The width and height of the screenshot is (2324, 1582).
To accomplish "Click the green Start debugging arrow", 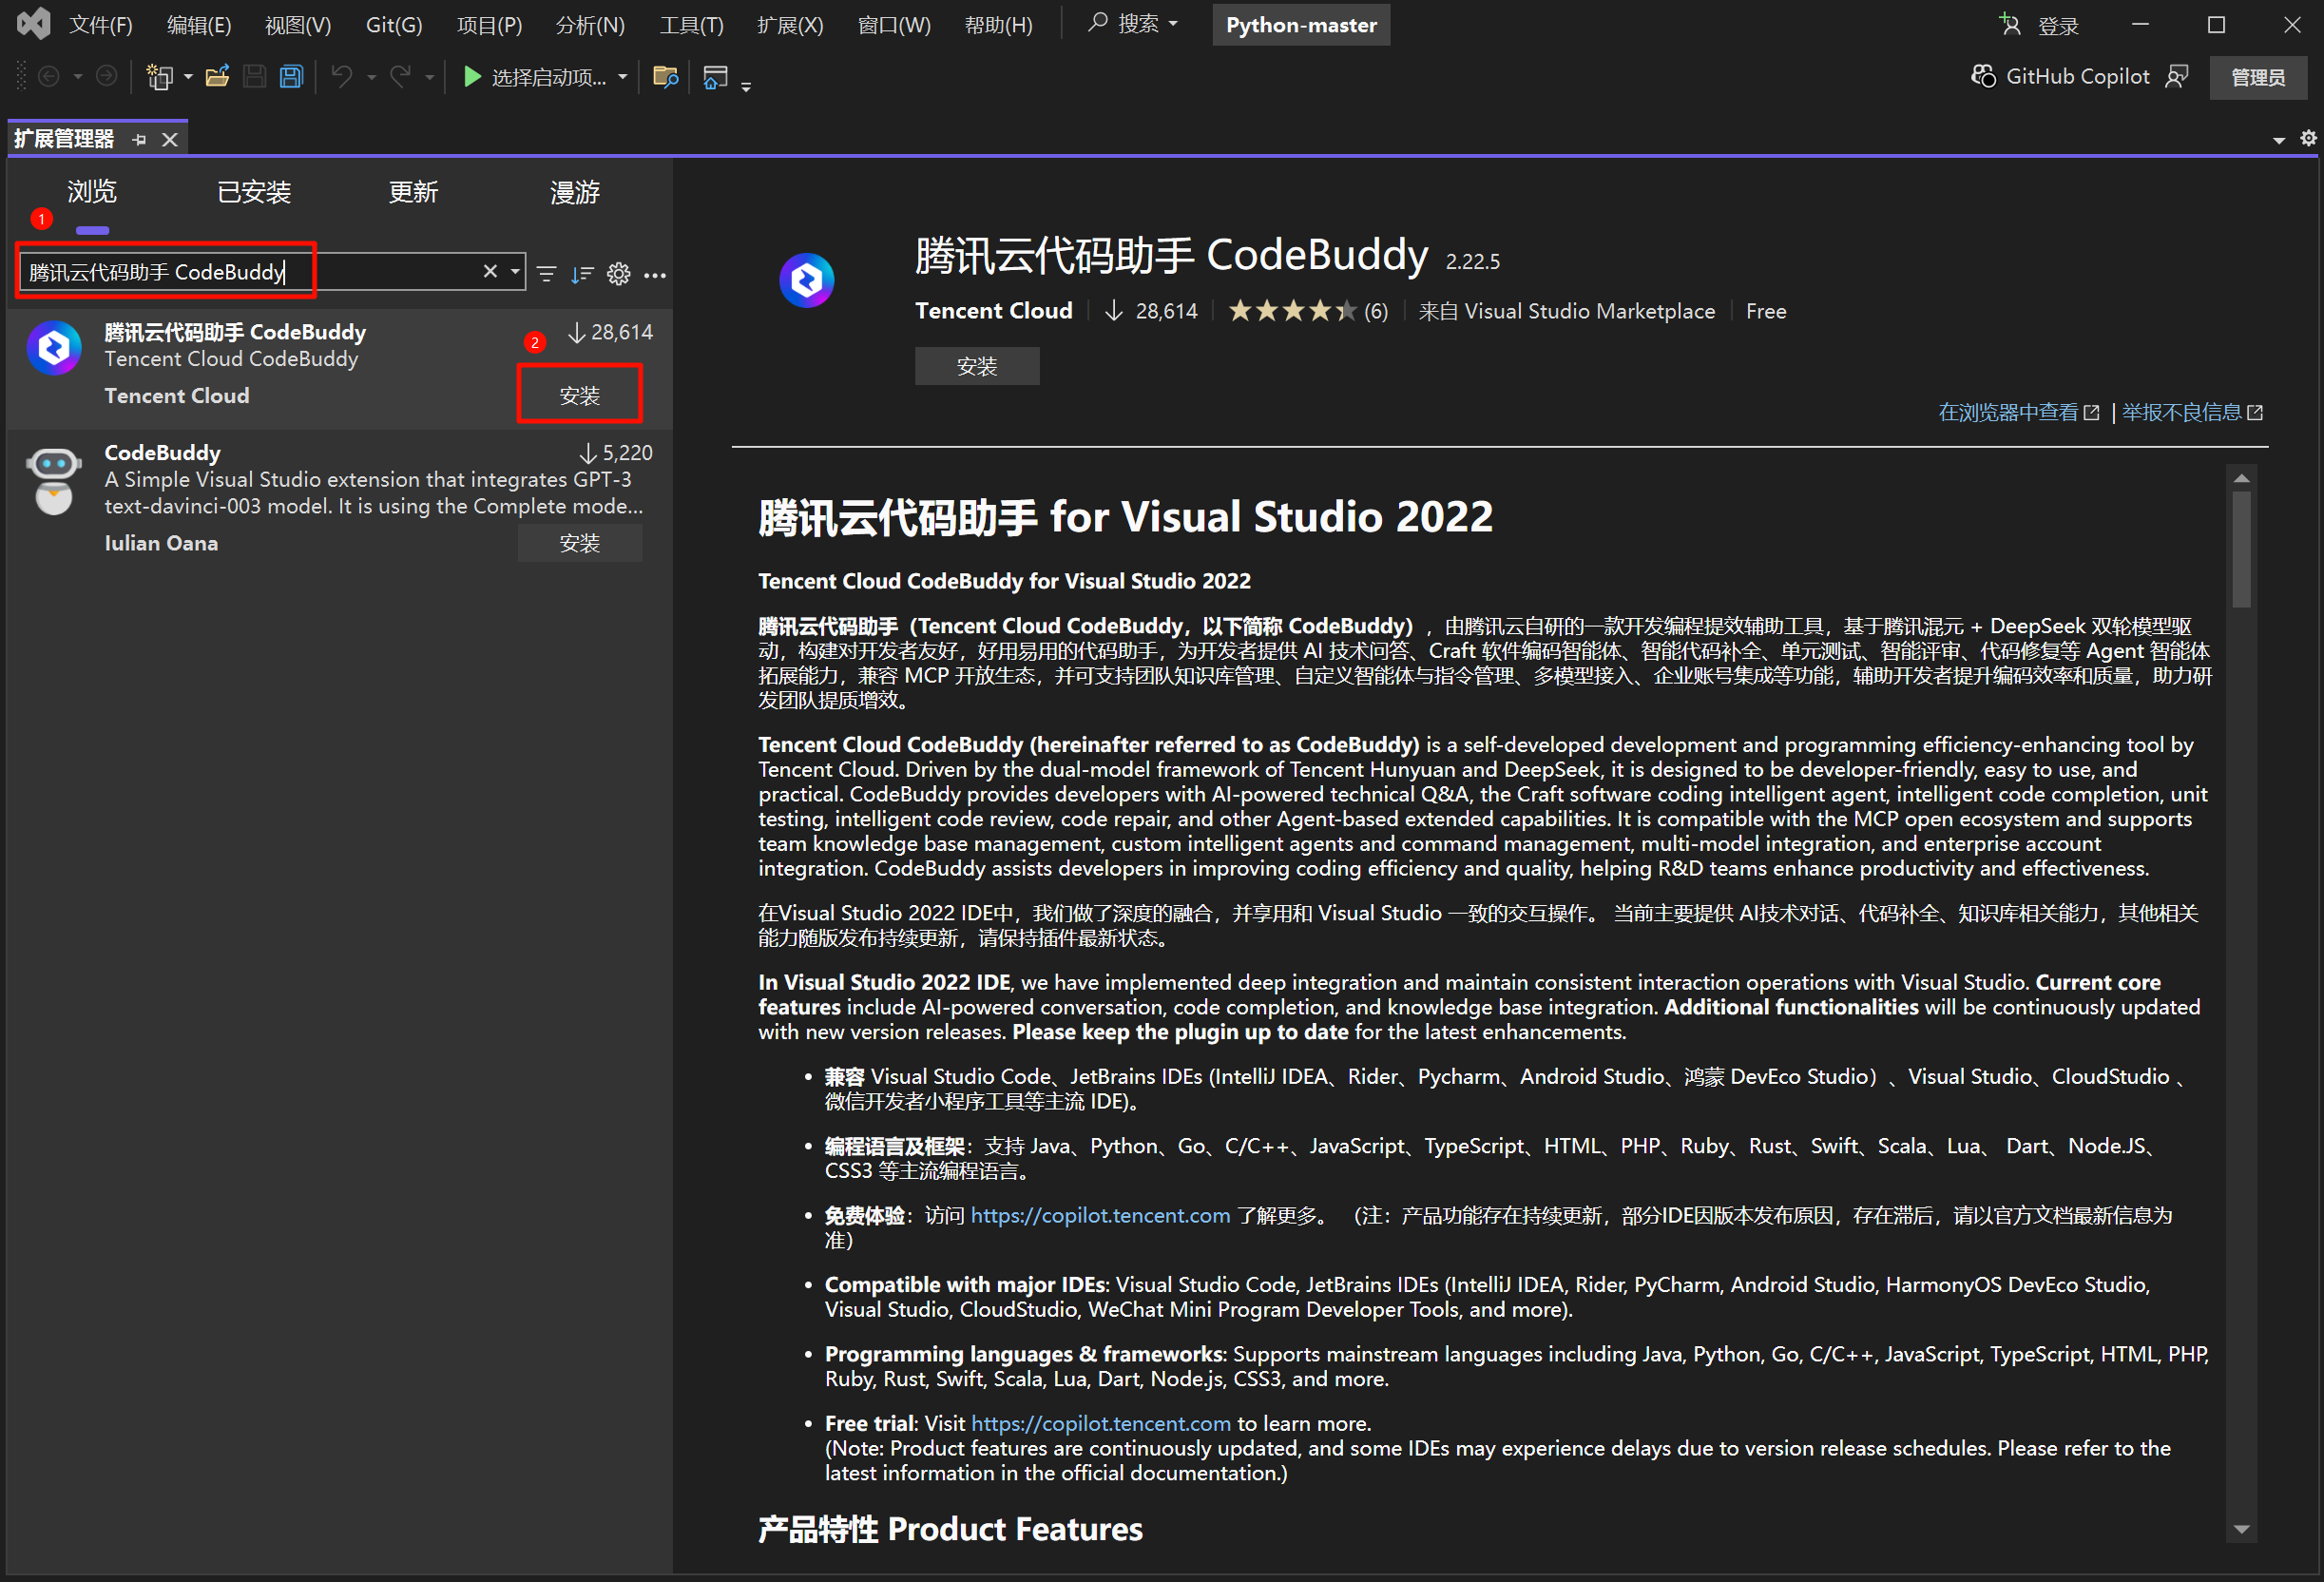I will [472, 77].
